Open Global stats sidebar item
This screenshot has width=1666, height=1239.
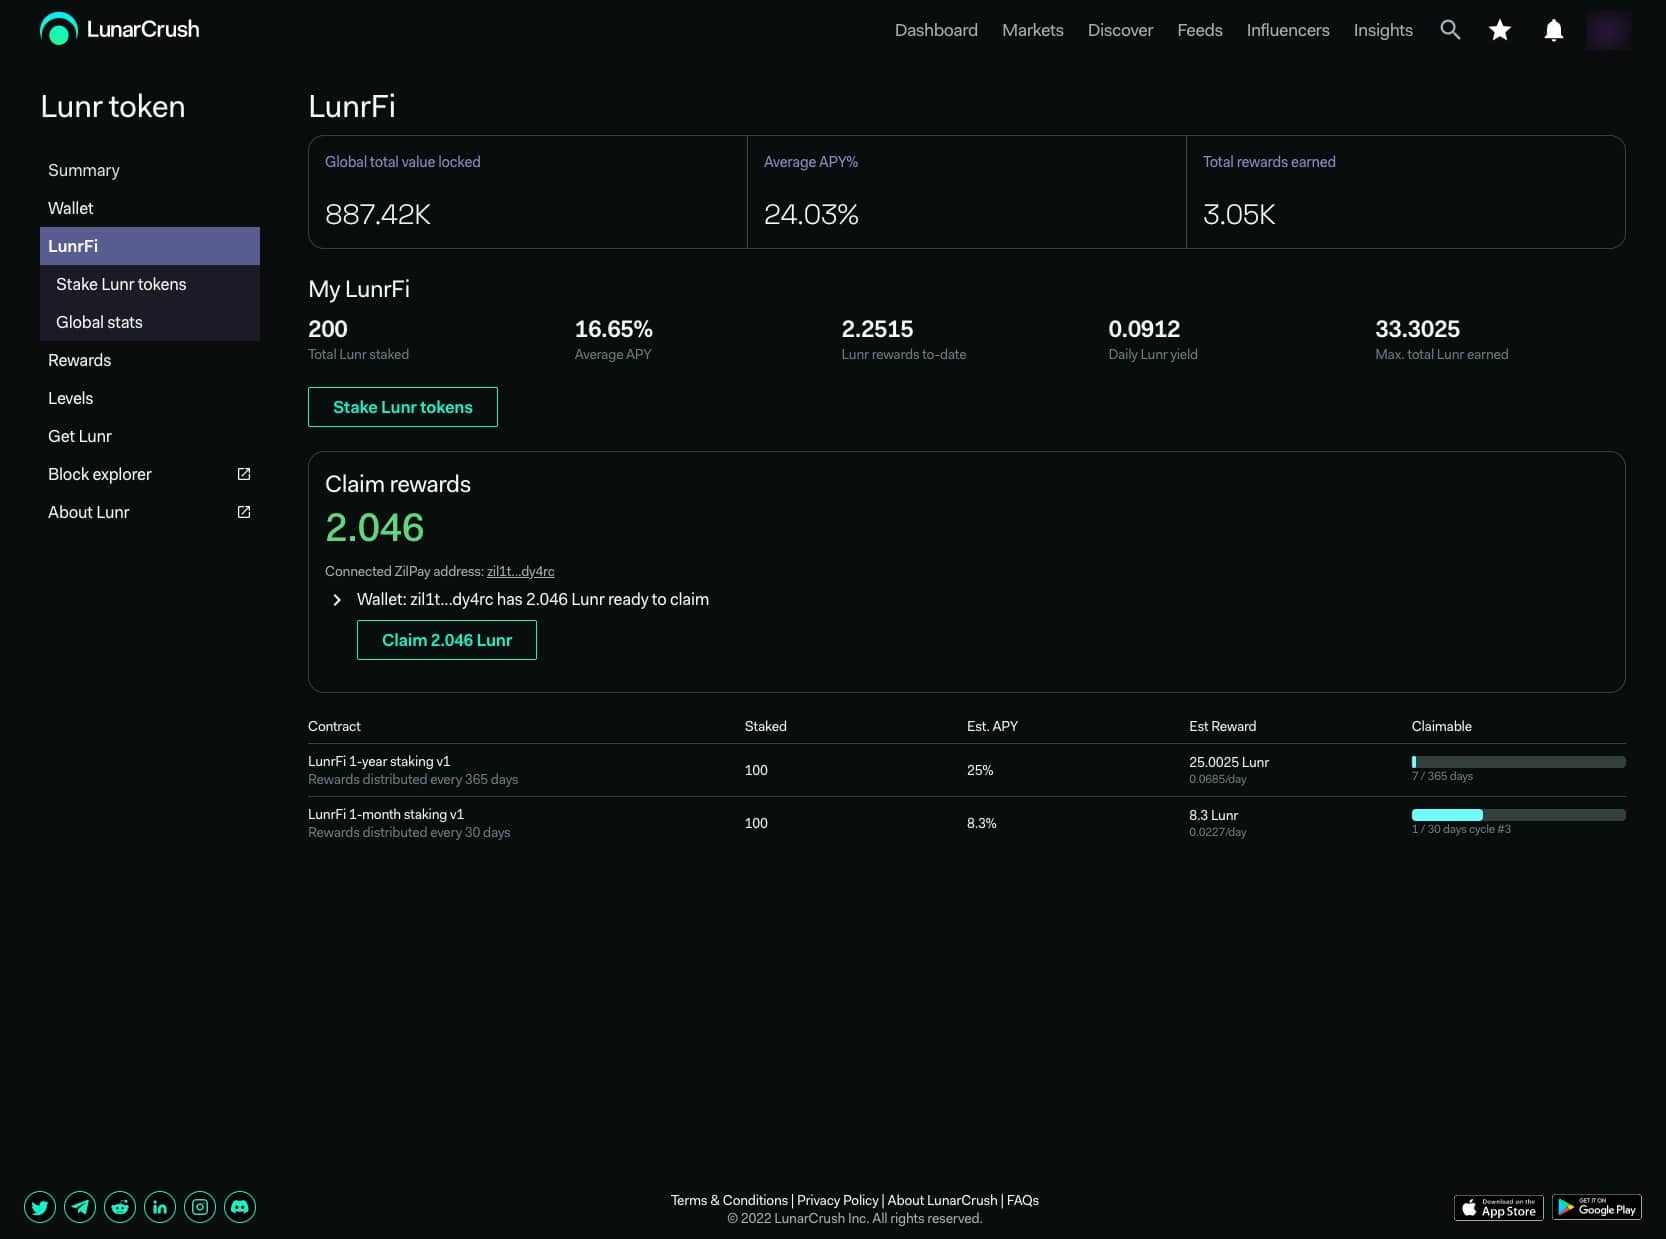click(x=150, y=322)
